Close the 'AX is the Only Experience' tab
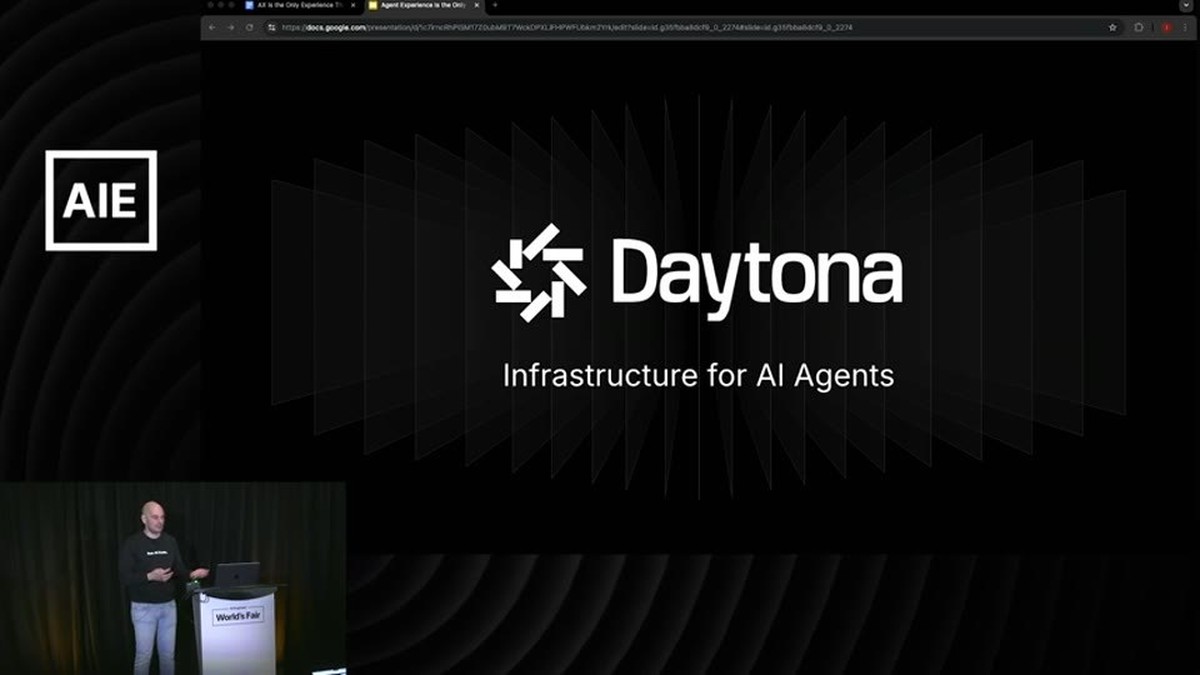This screenshot has width=1200, height=675. tap(353, 5)
